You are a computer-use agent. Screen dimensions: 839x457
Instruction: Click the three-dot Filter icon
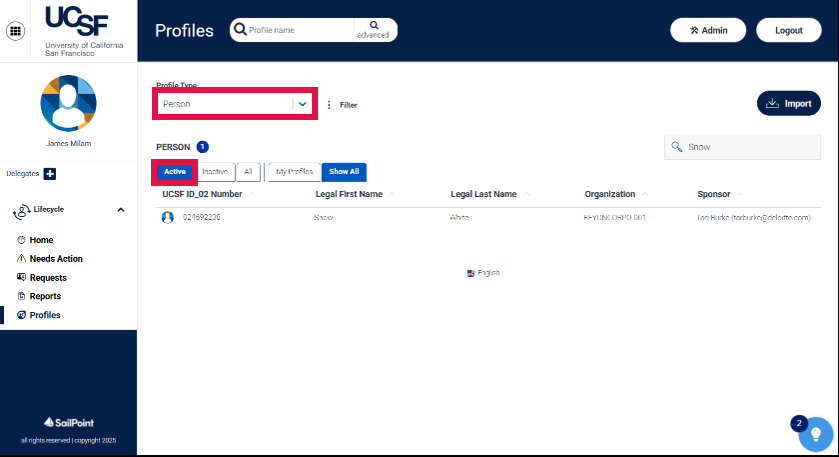click(x=329, y=105)
